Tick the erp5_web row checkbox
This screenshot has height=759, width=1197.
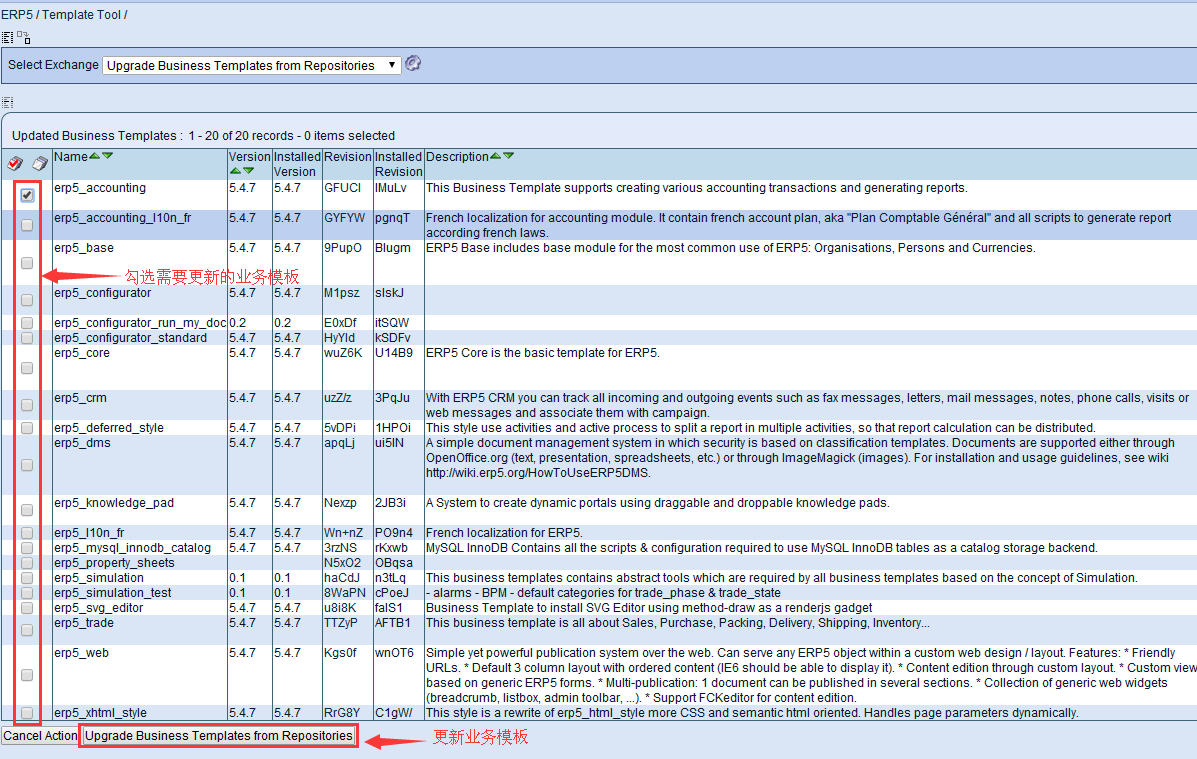(27, 675)
